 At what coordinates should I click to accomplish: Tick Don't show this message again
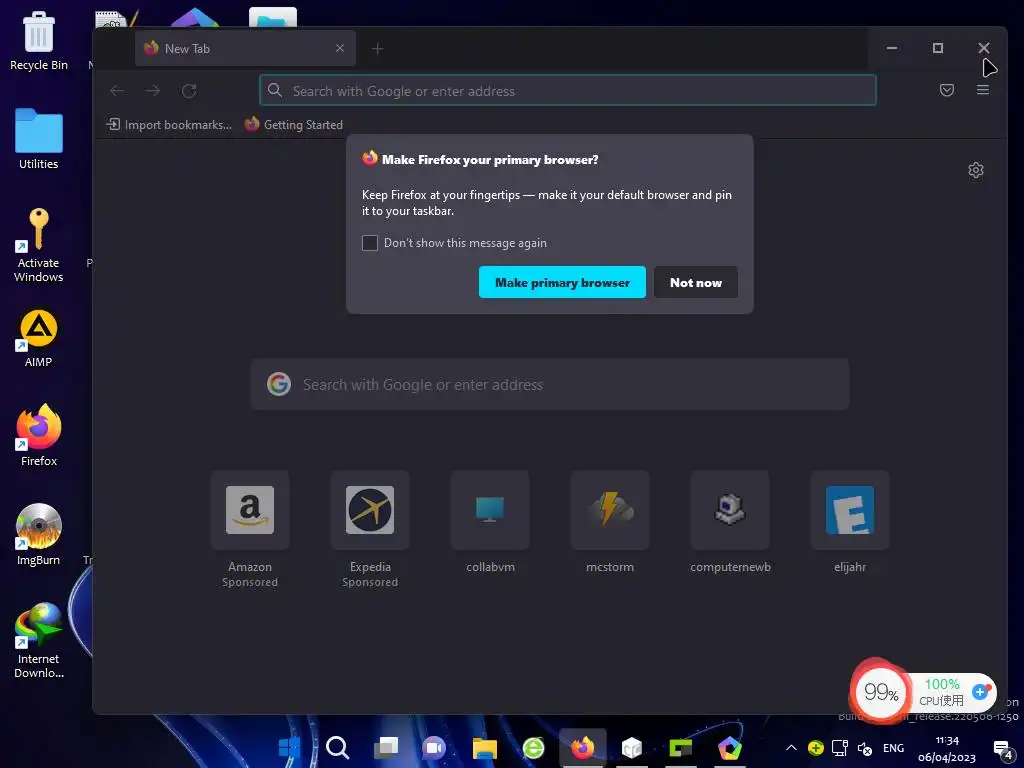pos(370,243)
